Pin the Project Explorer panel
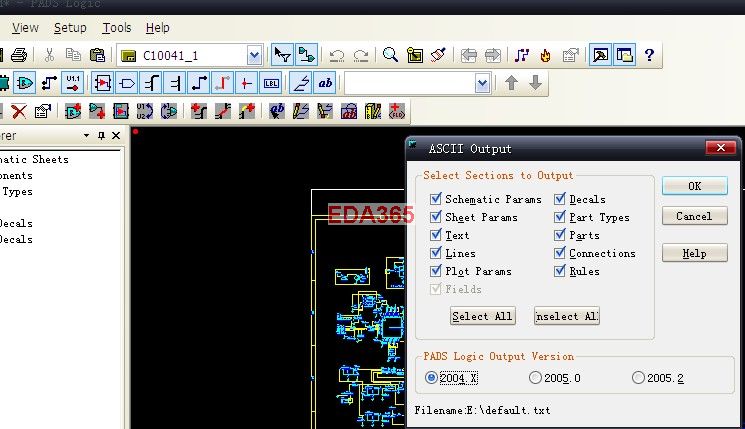The image size is (745, 429). [101, 135]
